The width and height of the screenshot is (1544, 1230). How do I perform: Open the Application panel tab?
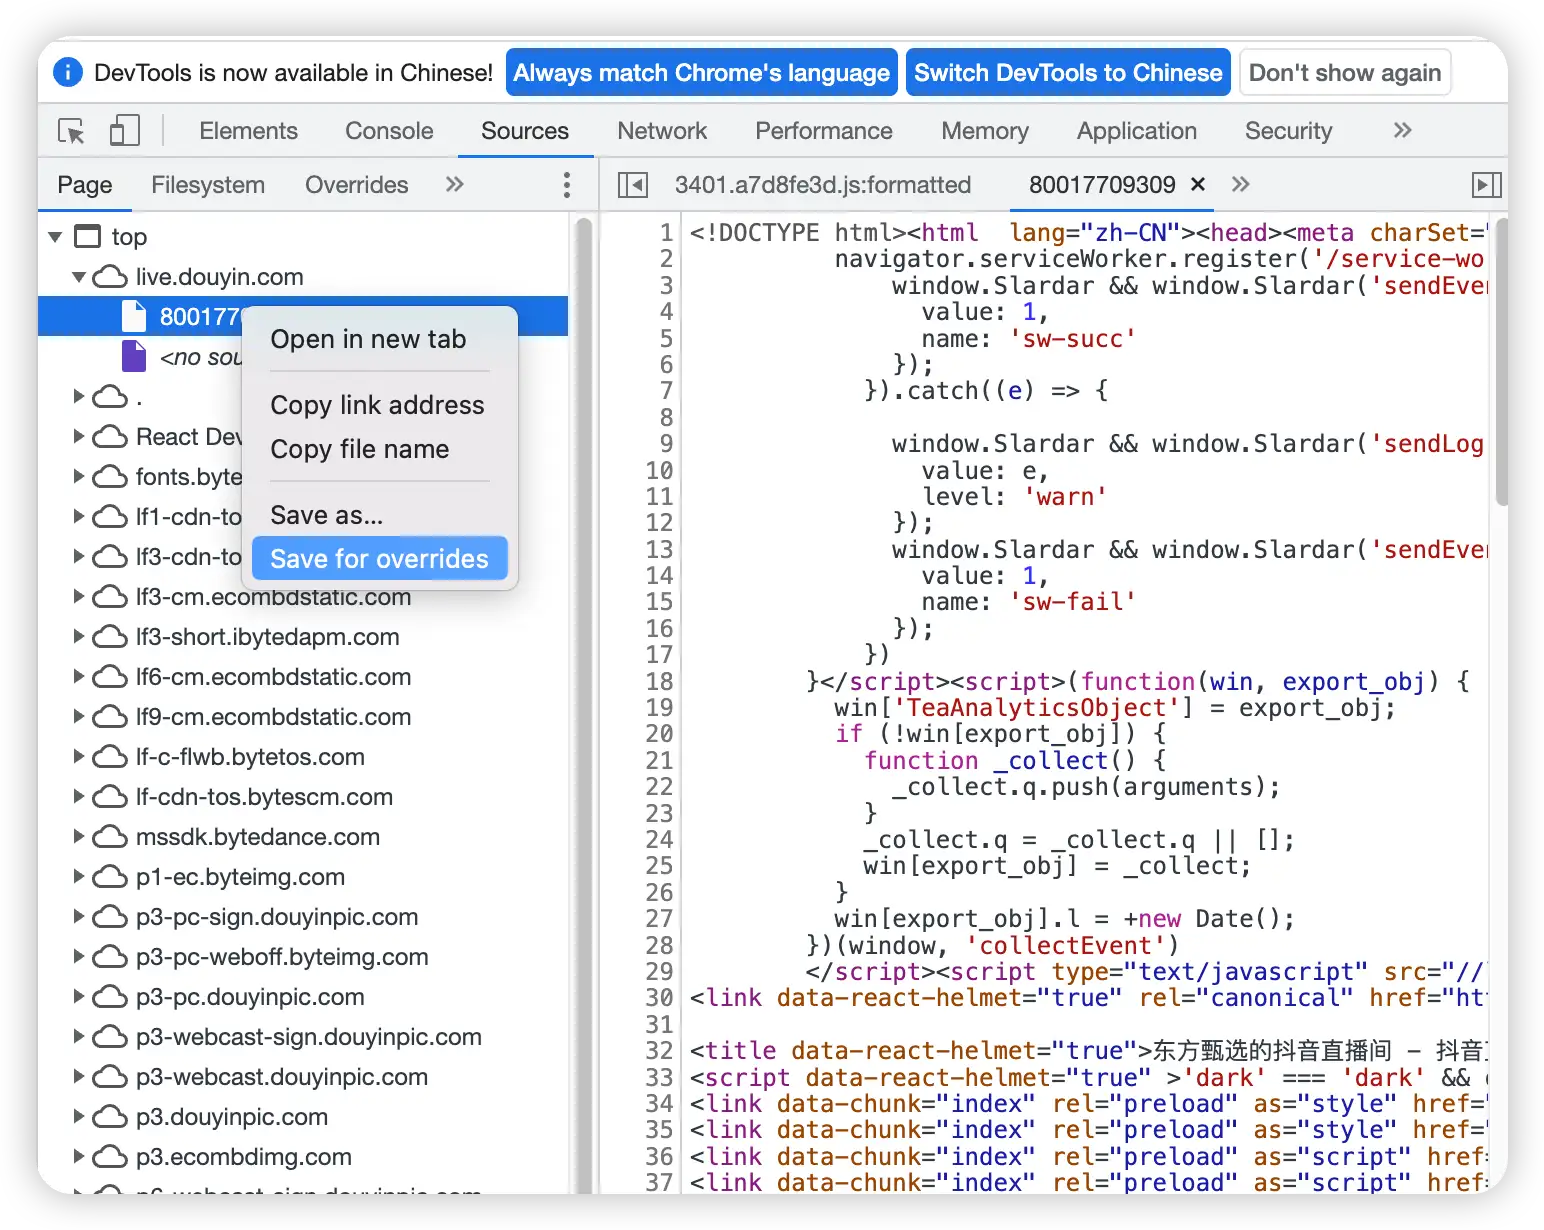tap(1137, 131)
